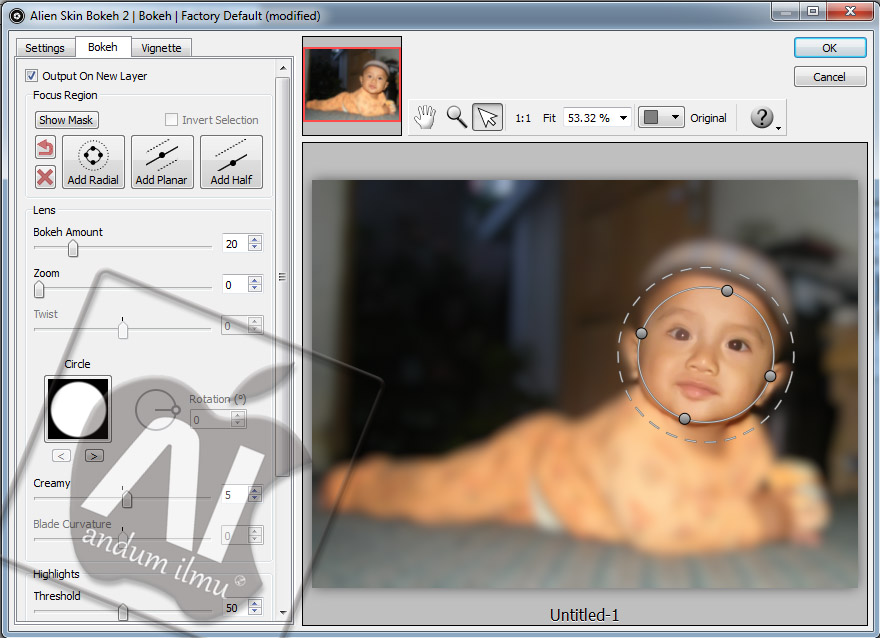This screenshot has height=638, width=880.
Task: Increase Bokeh Amount with spinner up arrow
Action: [255, 239]
